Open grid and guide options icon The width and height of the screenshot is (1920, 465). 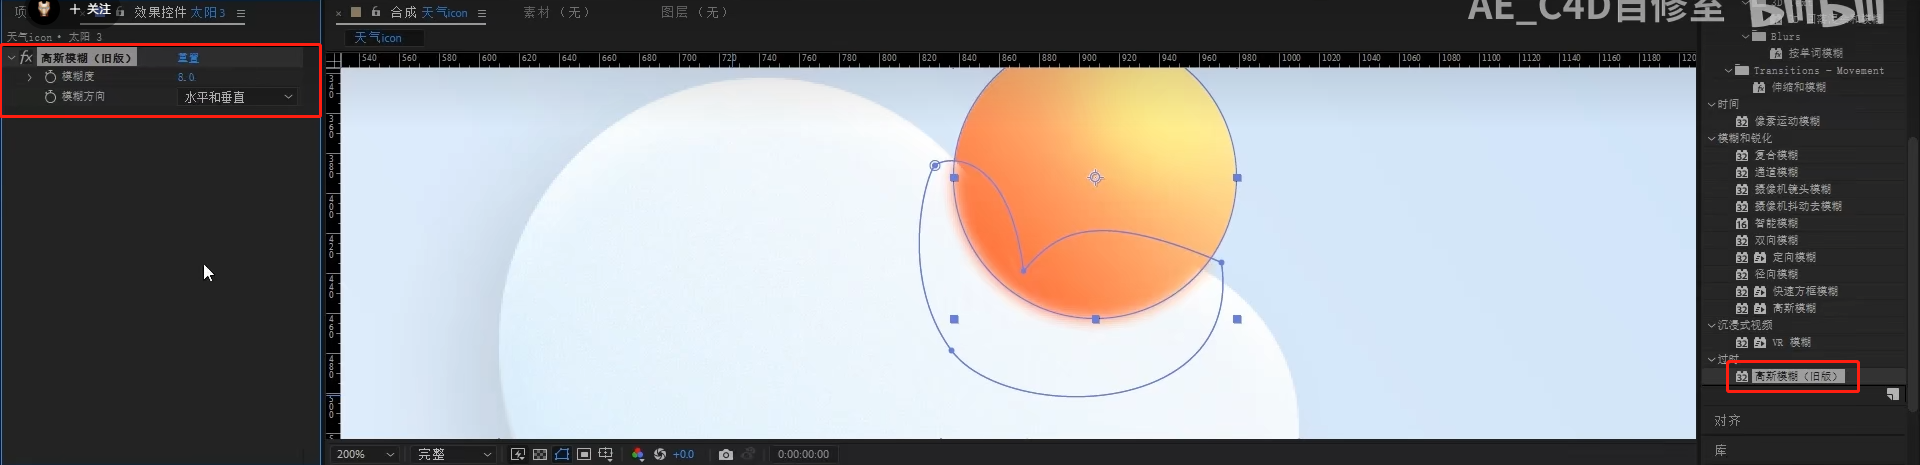[606, 454]
